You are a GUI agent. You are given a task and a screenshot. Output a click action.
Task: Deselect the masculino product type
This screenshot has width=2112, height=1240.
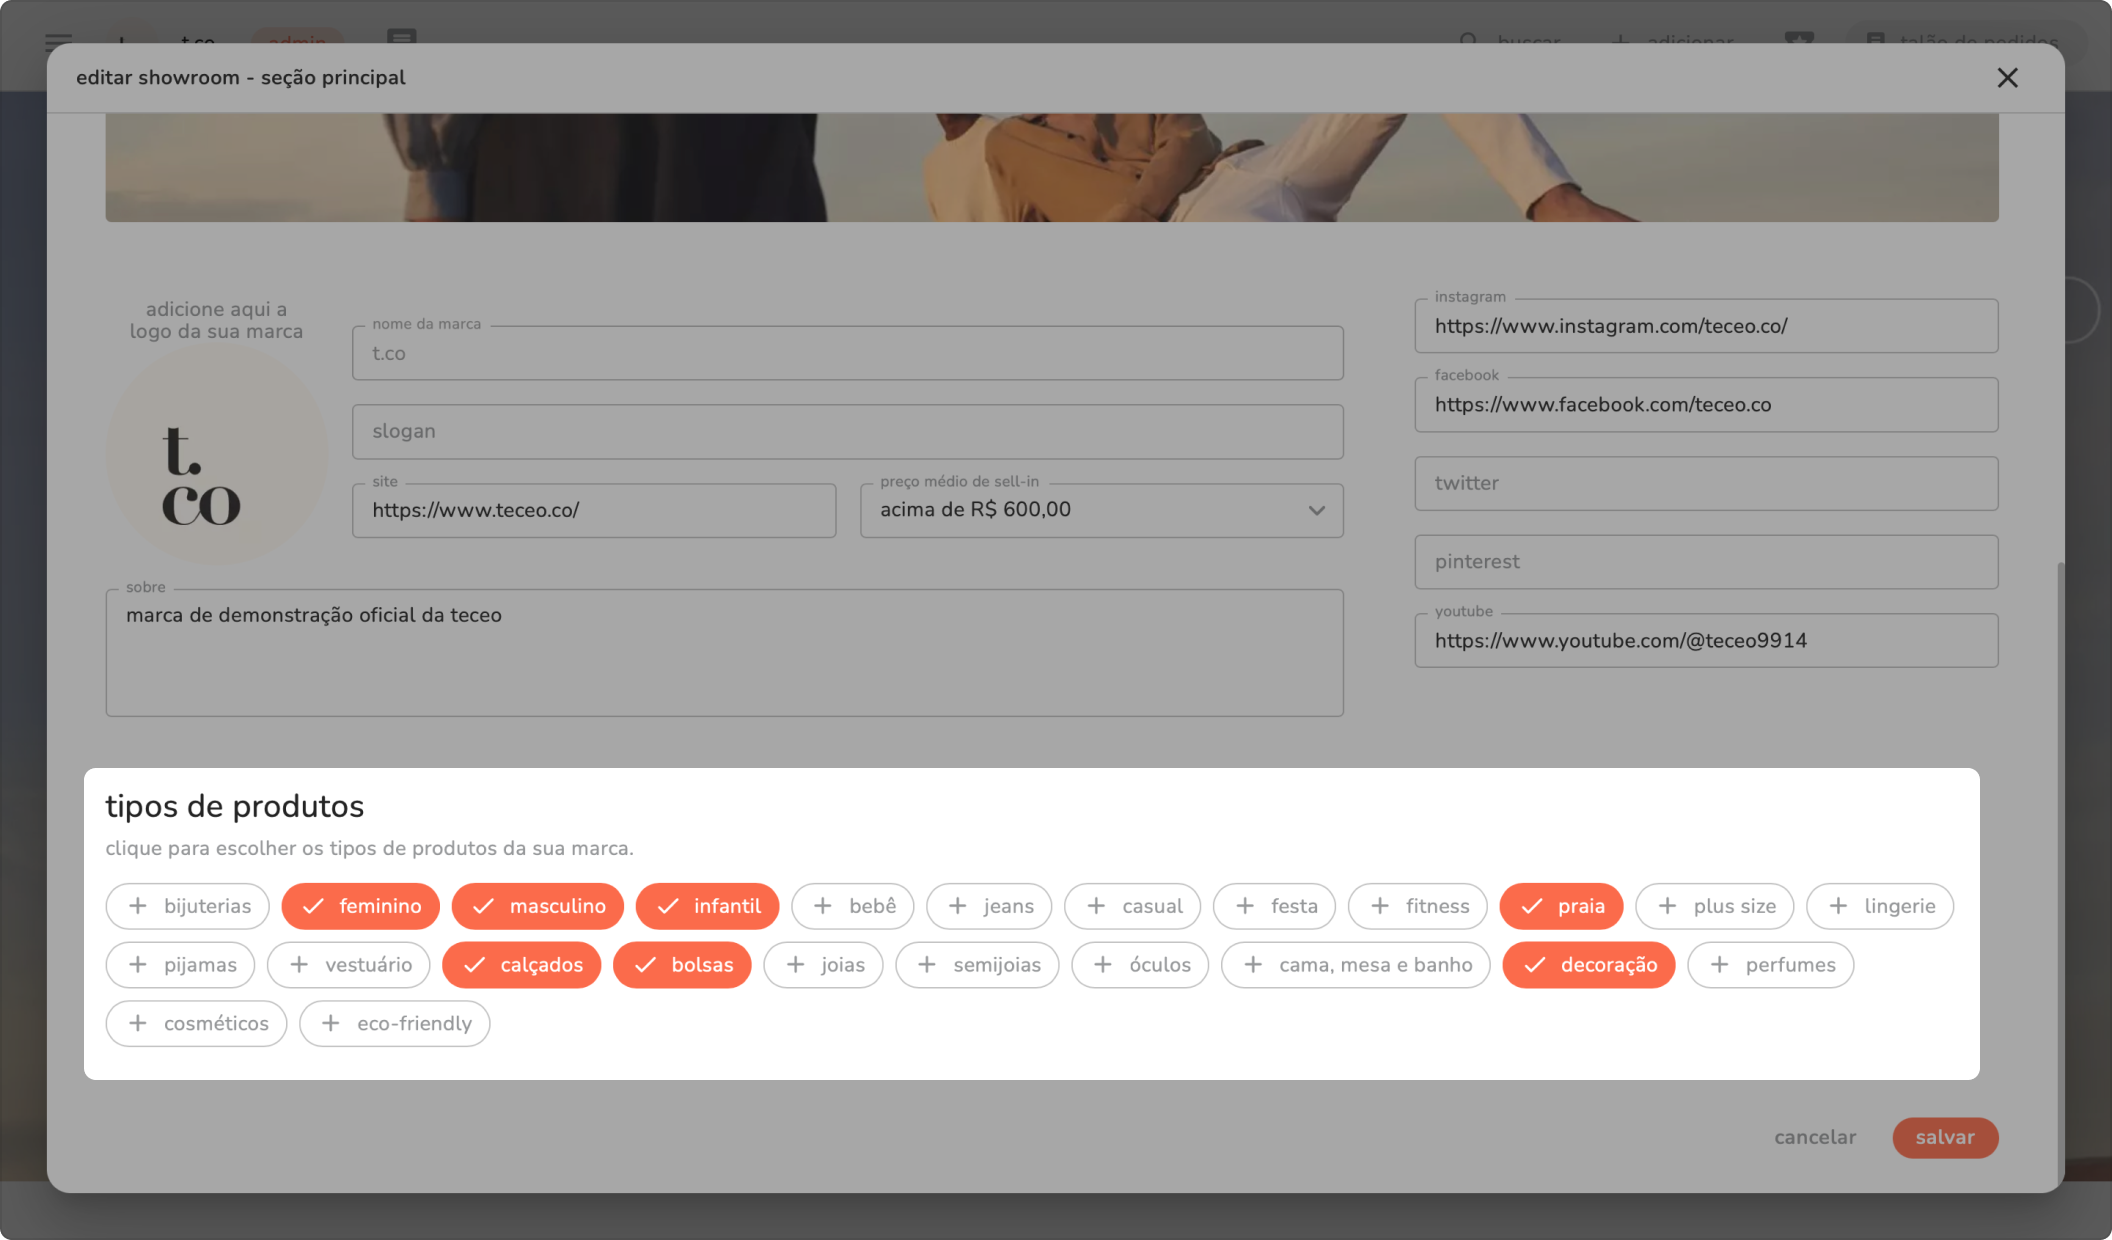(x=537, y=906)
